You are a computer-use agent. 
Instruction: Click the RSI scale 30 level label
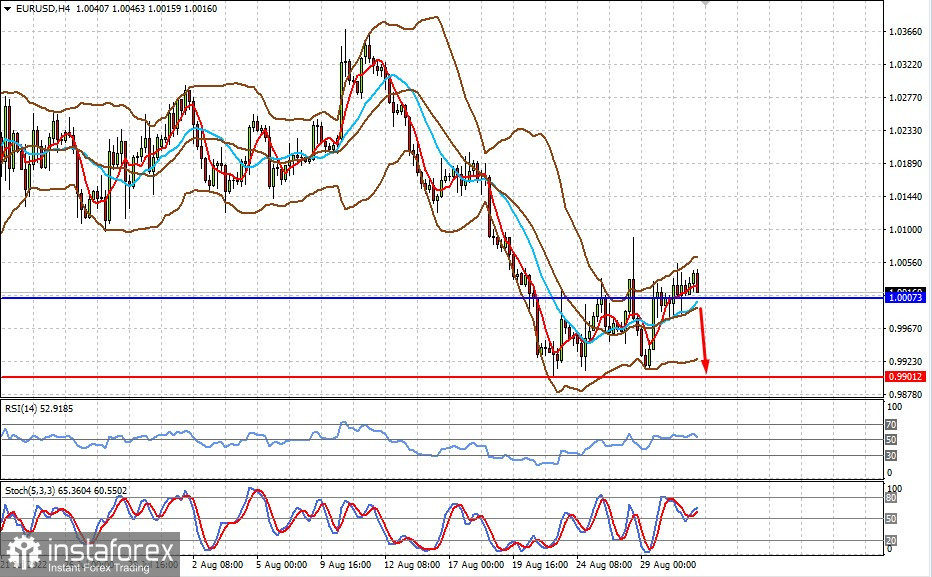891,456
